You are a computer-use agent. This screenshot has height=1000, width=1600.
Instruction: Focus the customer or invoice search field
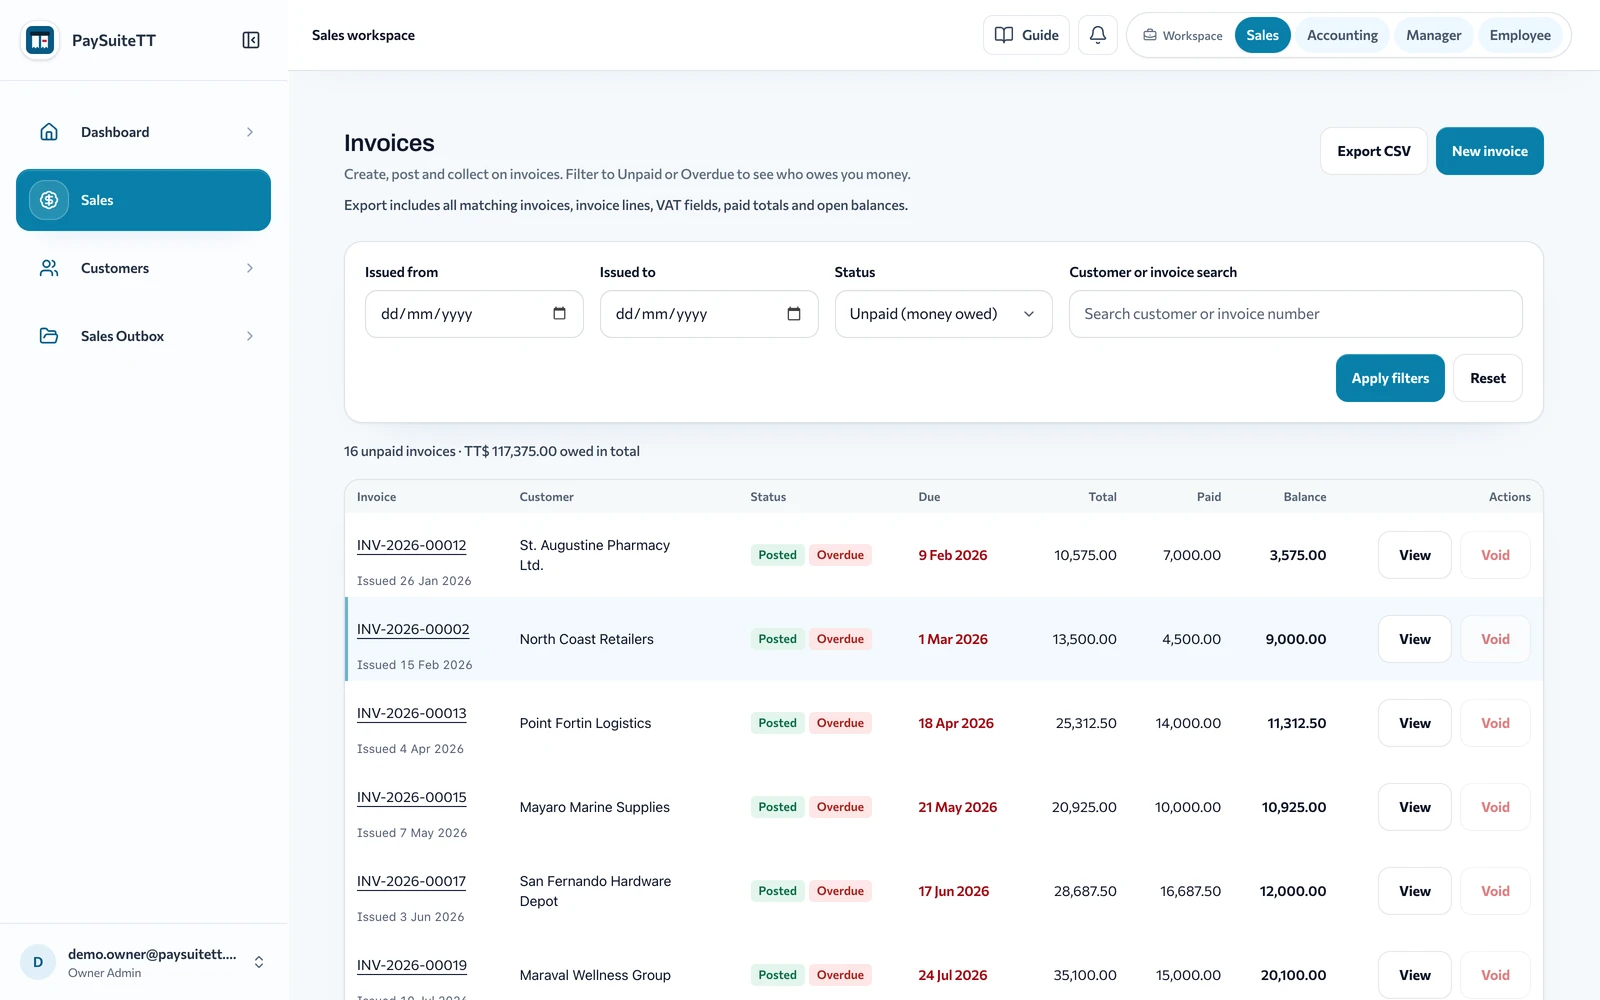[1296, 314]
